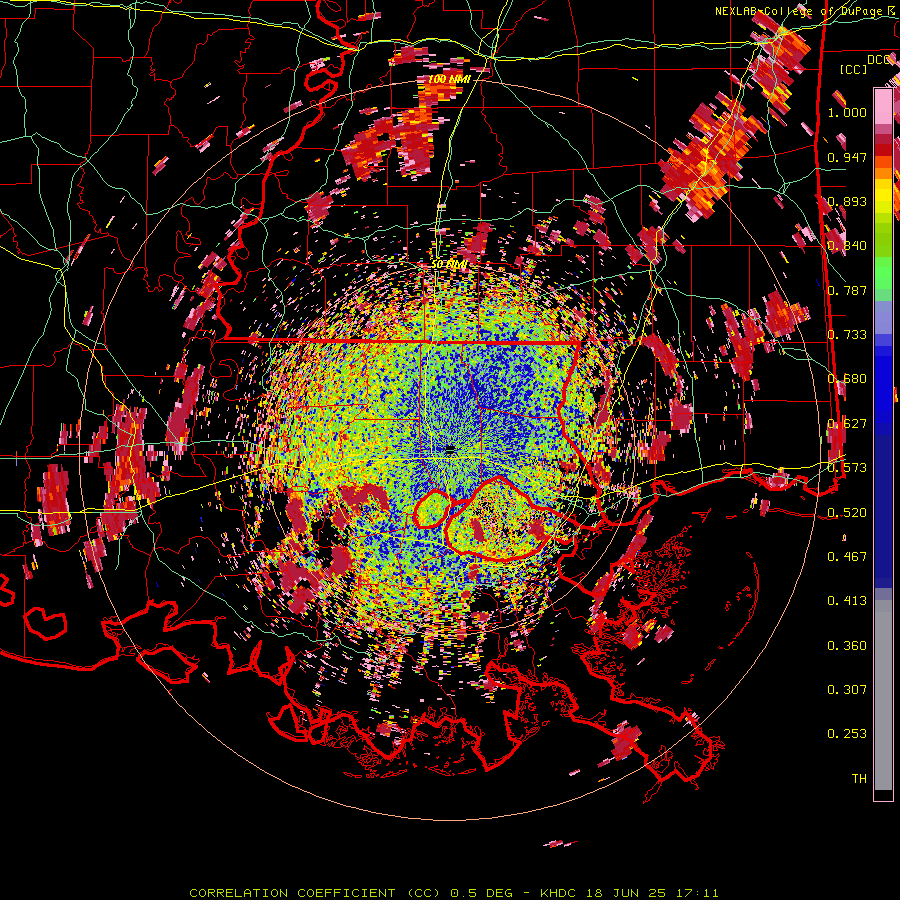Select the 0.733 legend value
Image resolution: width=900 pixels, height=900 pixels.
(x=847, y=335)
